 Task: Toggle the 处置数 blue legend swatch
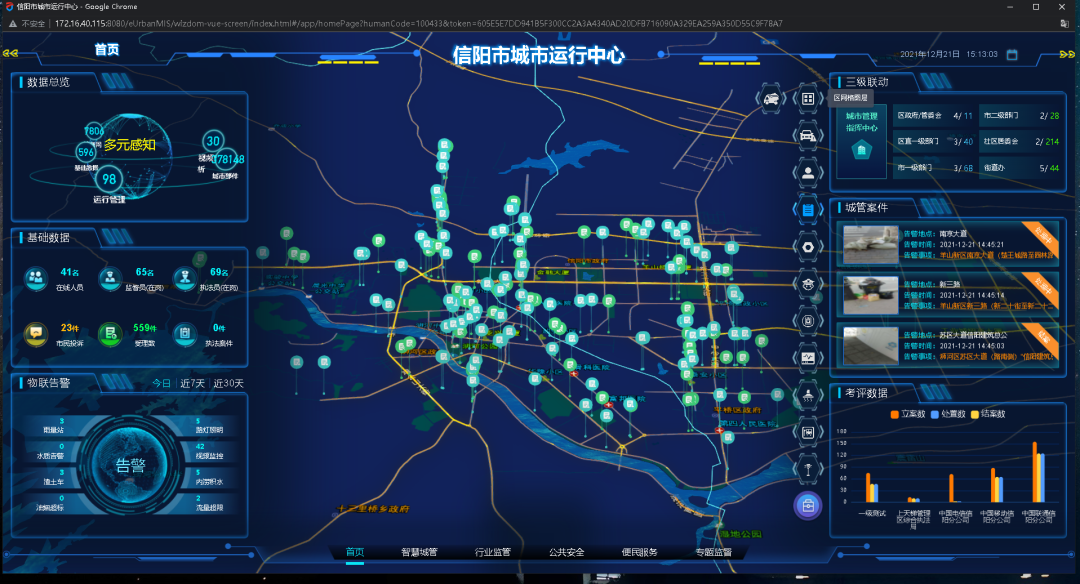click(x=935, y=414)
